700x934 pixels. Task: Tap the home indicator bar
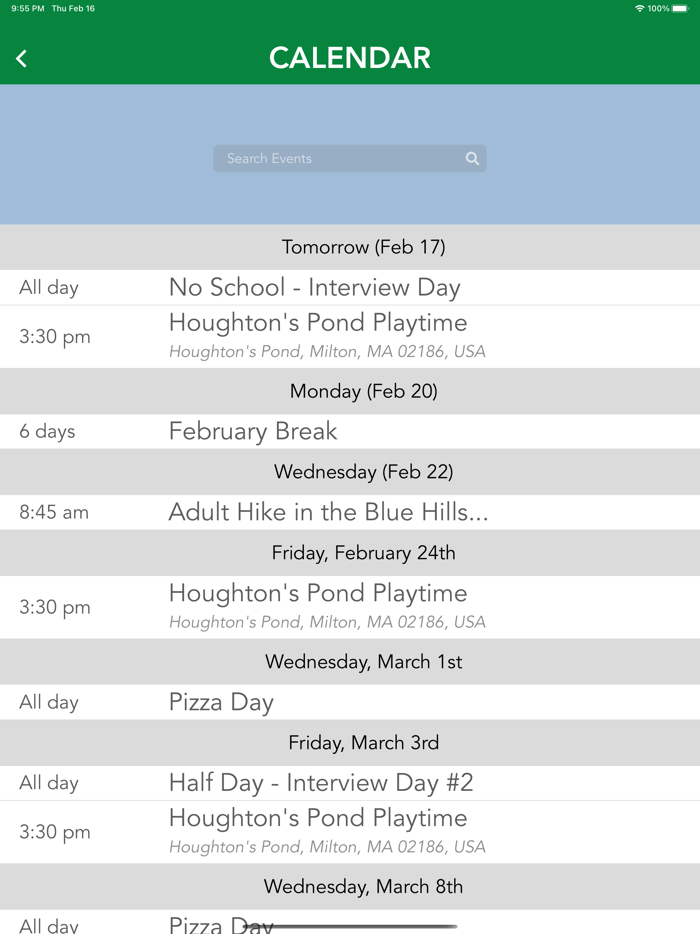(x=350, y=926)
